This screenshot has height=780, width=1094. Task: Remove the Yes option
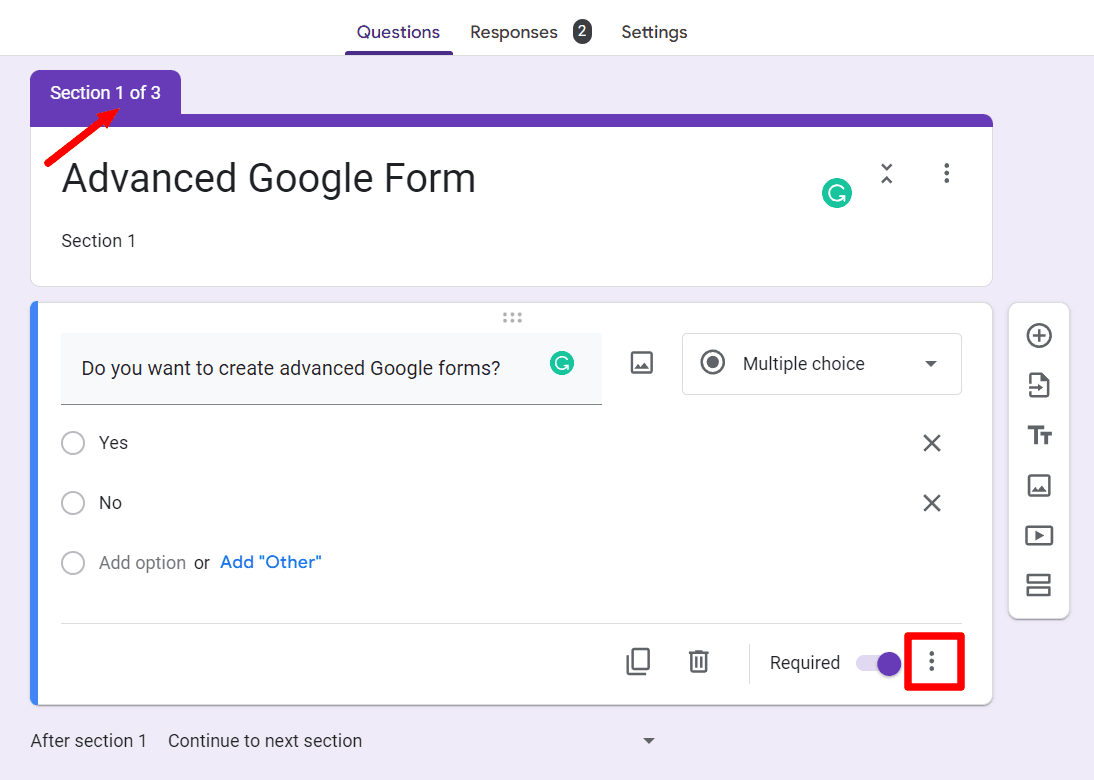point(932,443)
